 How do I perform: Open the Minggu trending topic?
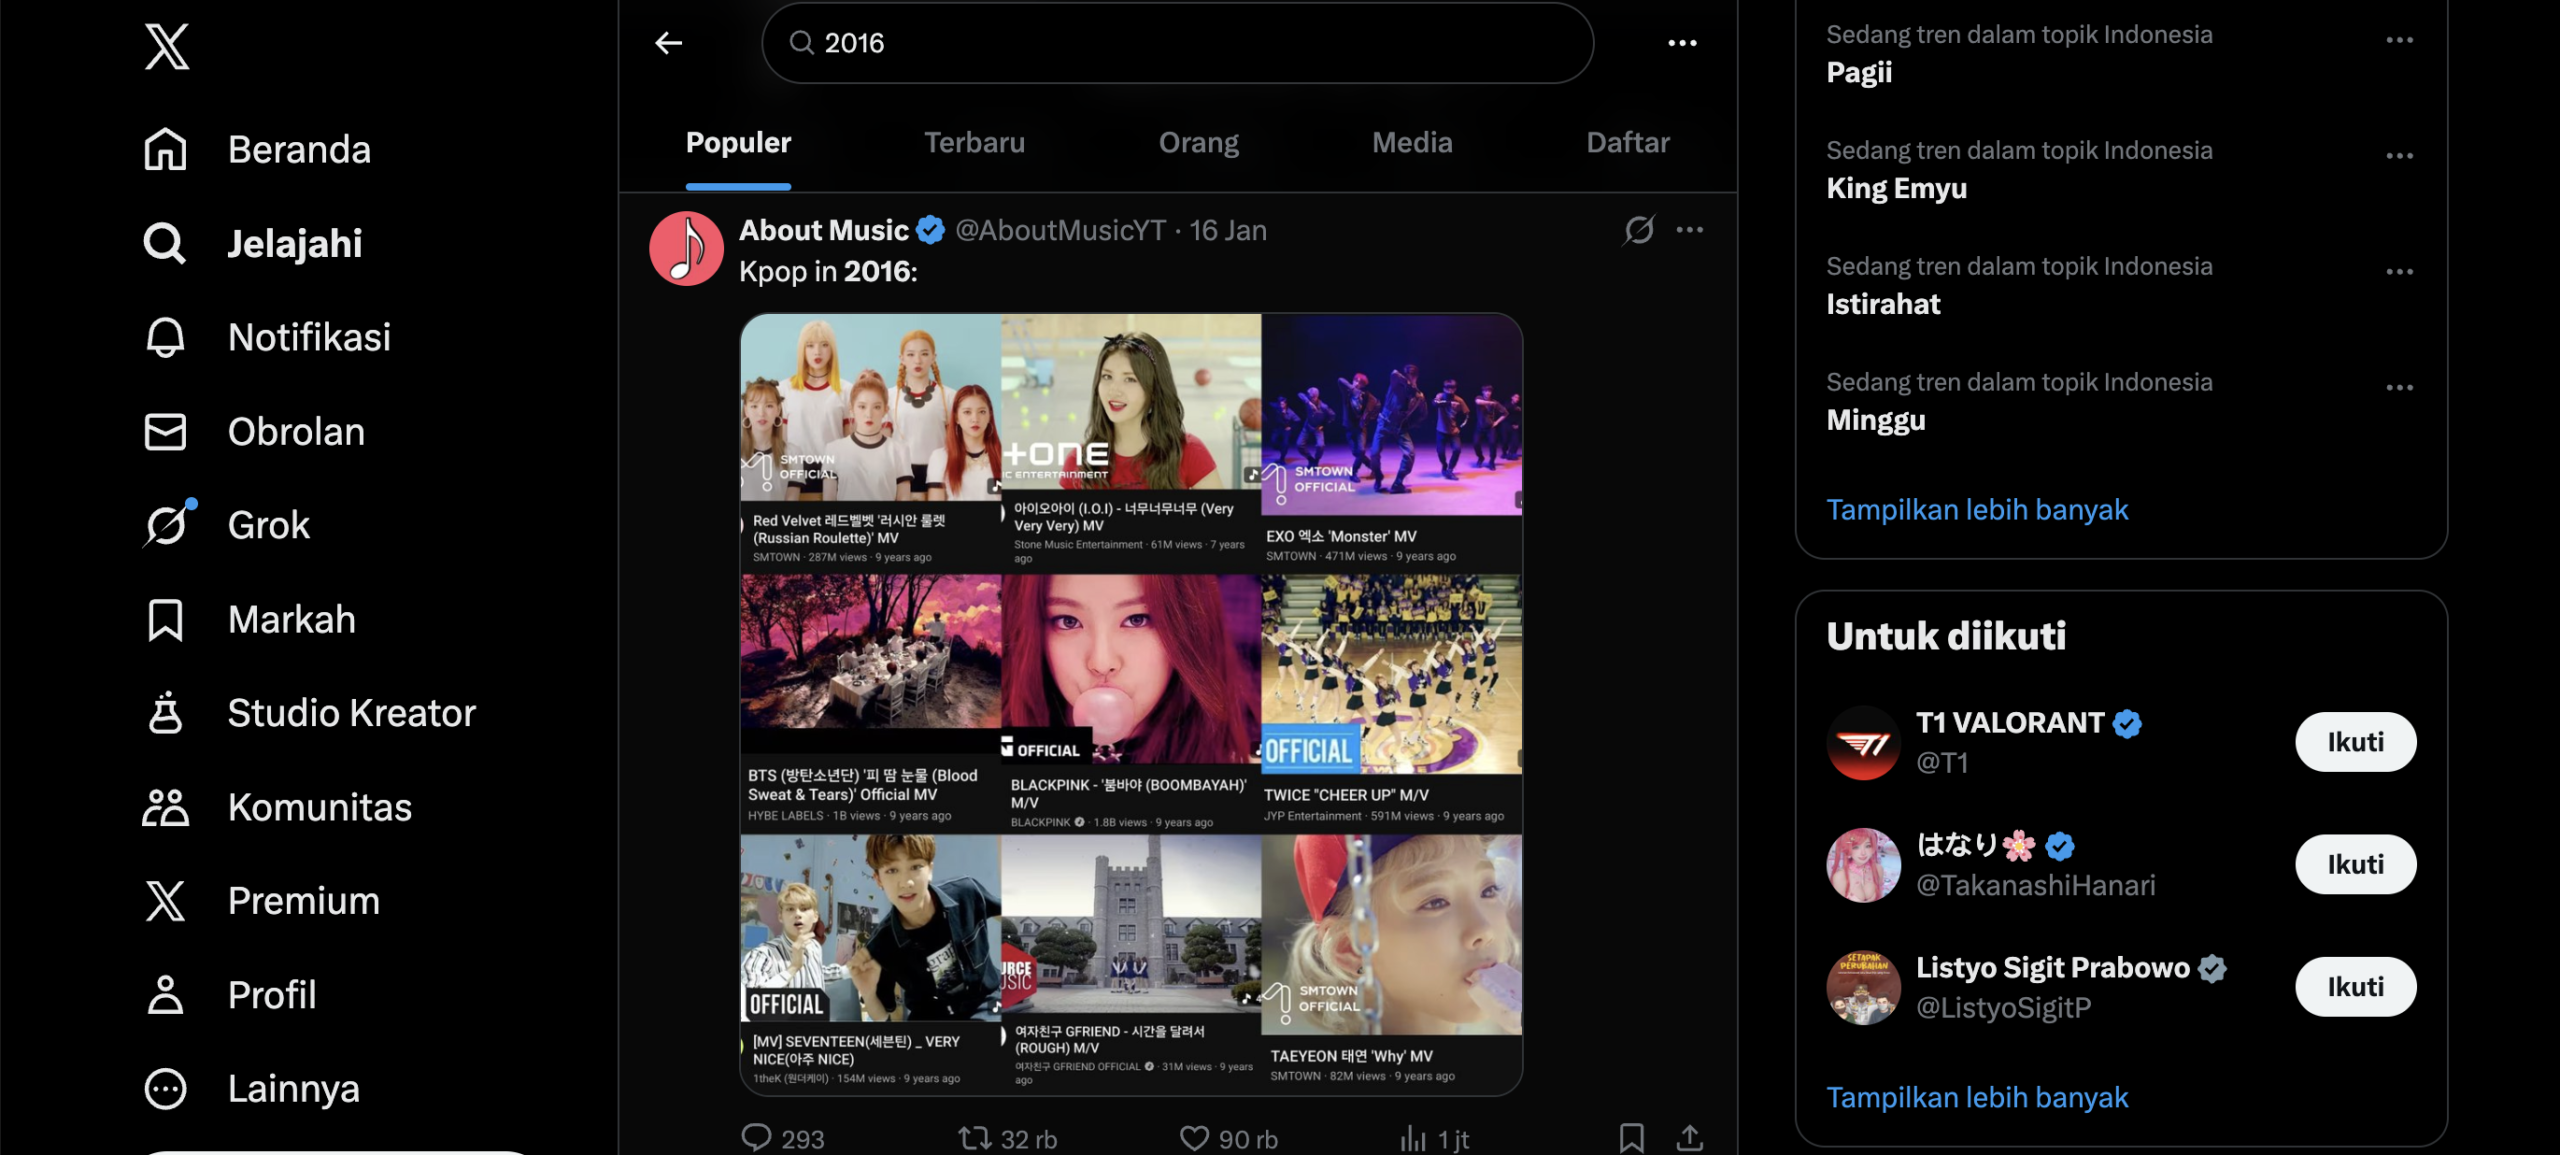pos(1875,421)
